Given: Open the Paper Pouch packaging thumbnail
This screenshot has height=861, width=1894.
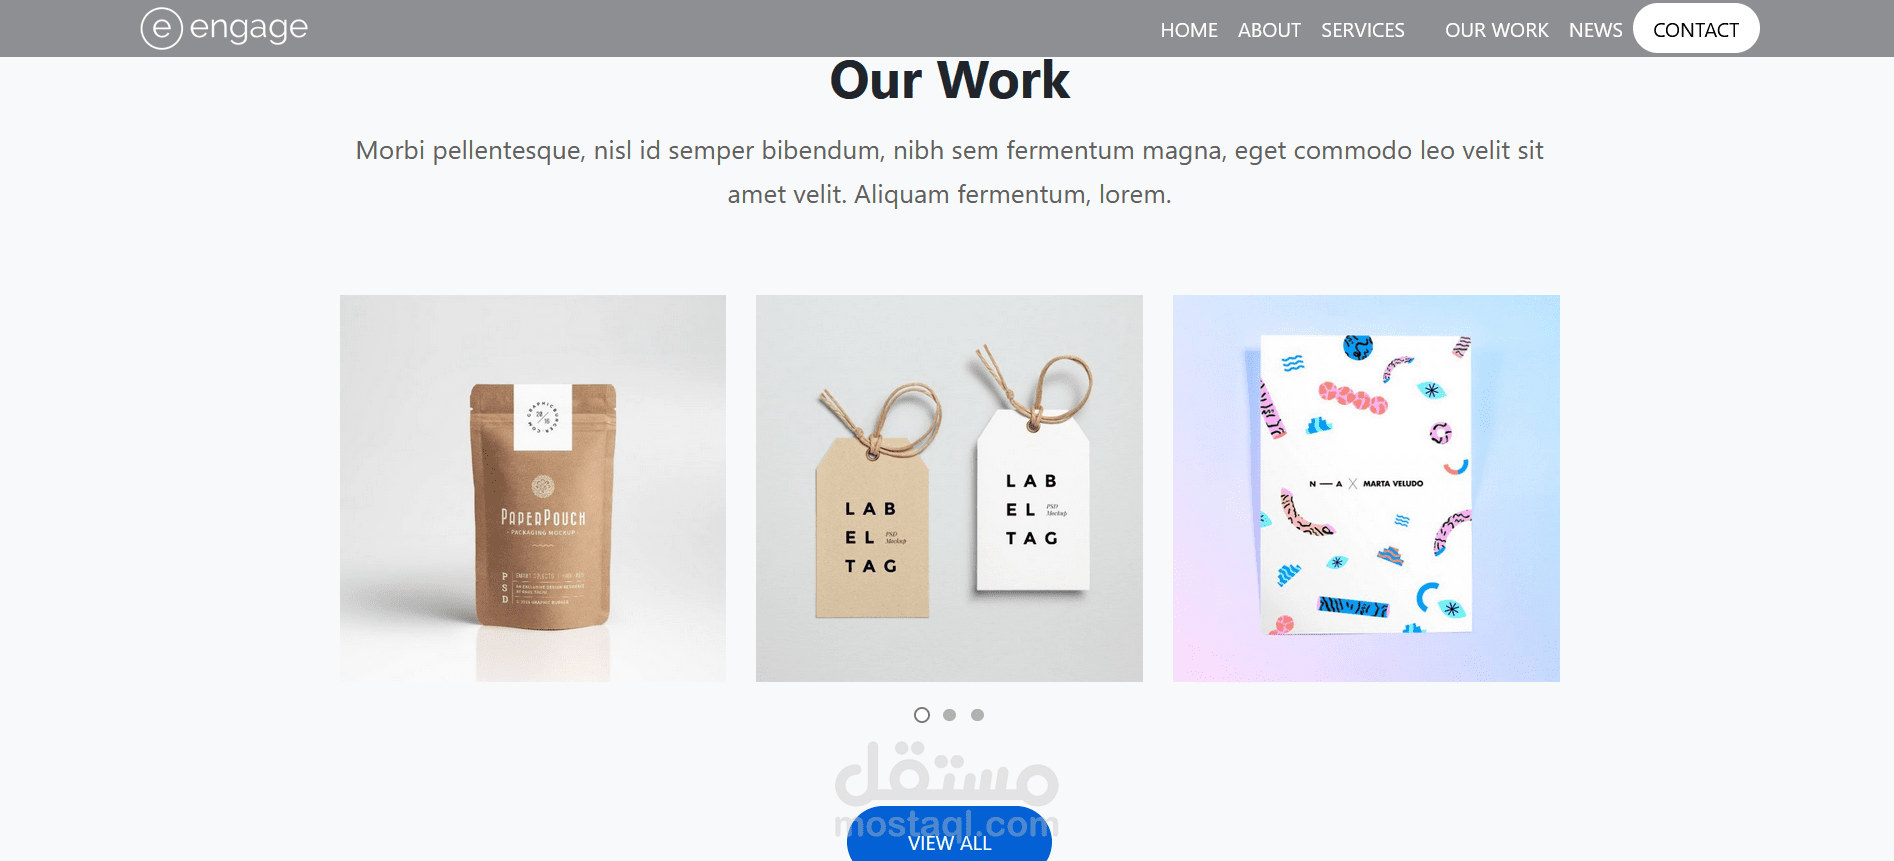Looking at the screenshot, I should pos(533,488).
